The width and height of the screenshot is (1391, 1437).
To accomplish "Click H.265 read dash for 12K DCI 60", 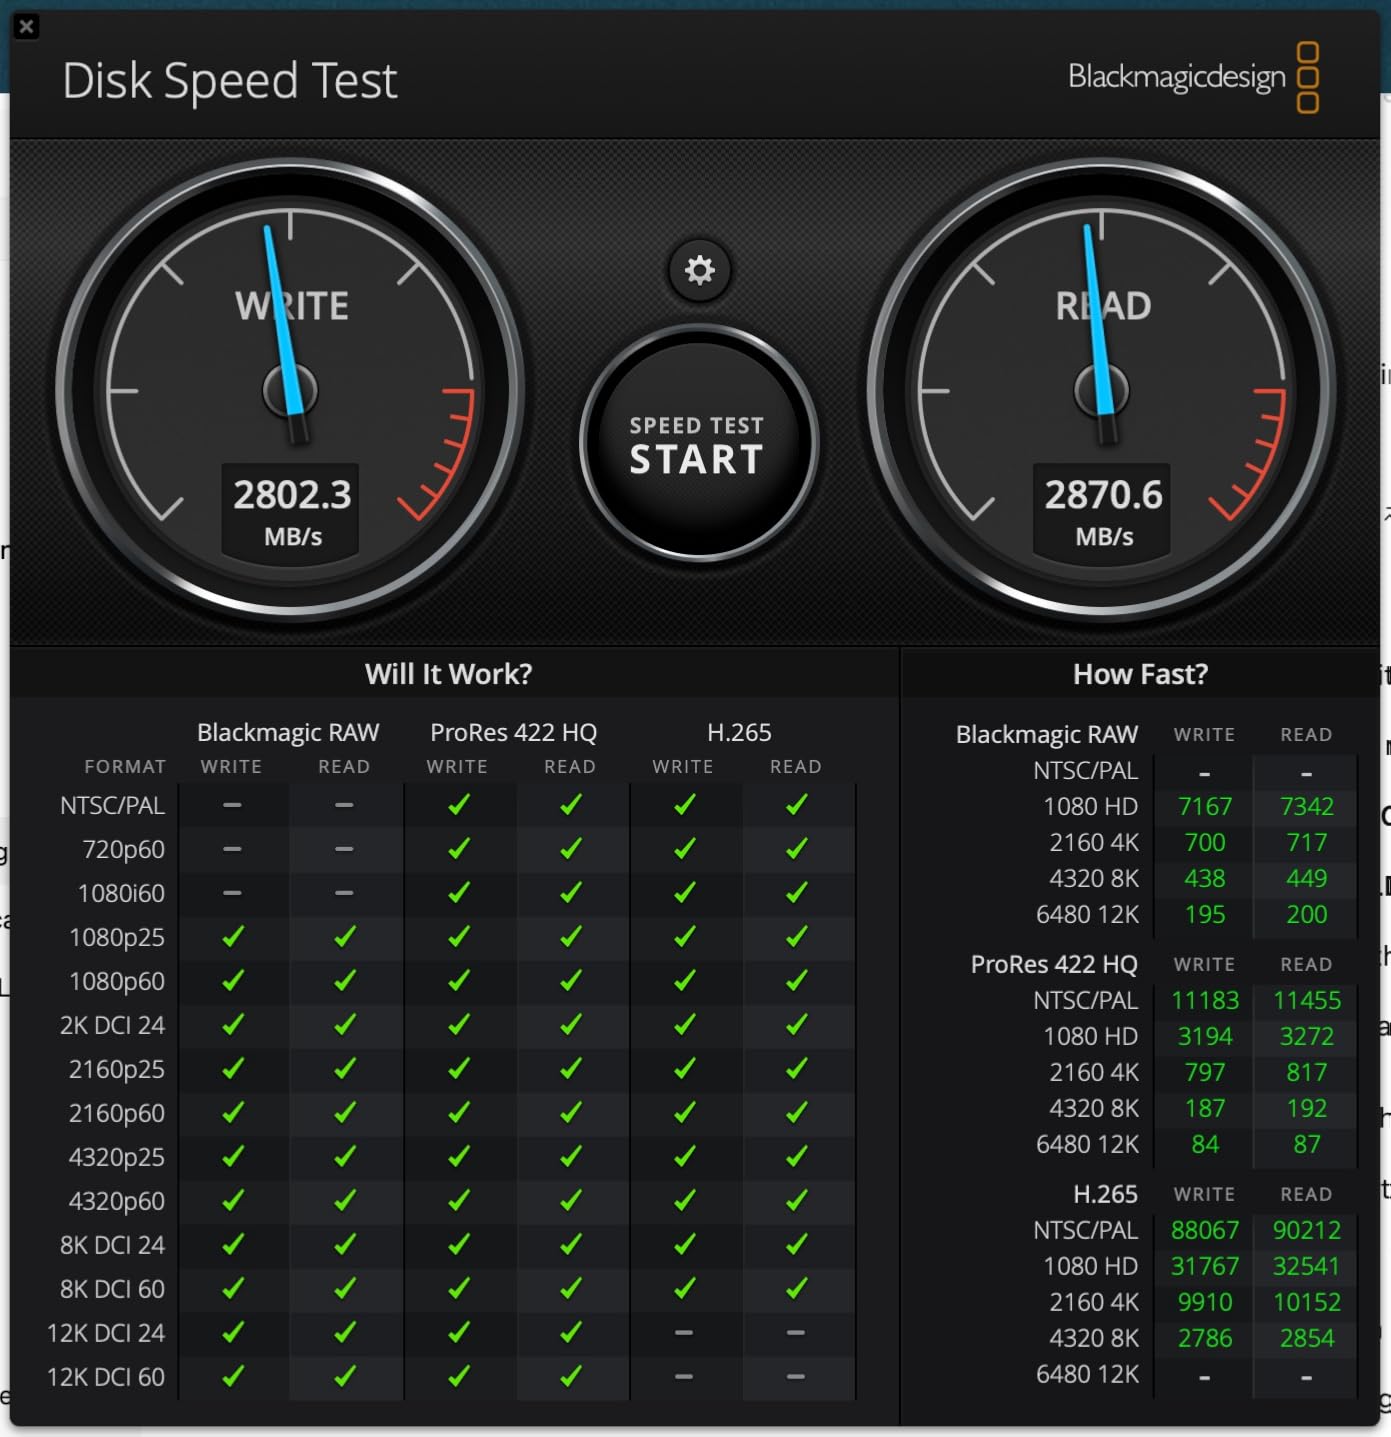I will point(796,1377).
